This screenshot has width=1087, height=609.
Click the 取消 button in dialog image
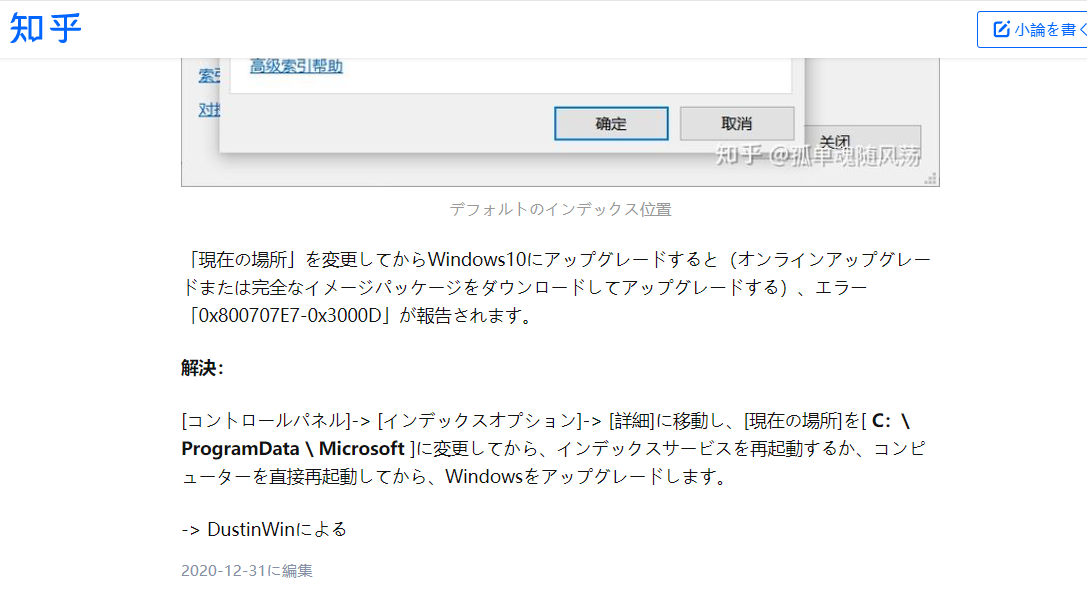click(x=737, y=123)
